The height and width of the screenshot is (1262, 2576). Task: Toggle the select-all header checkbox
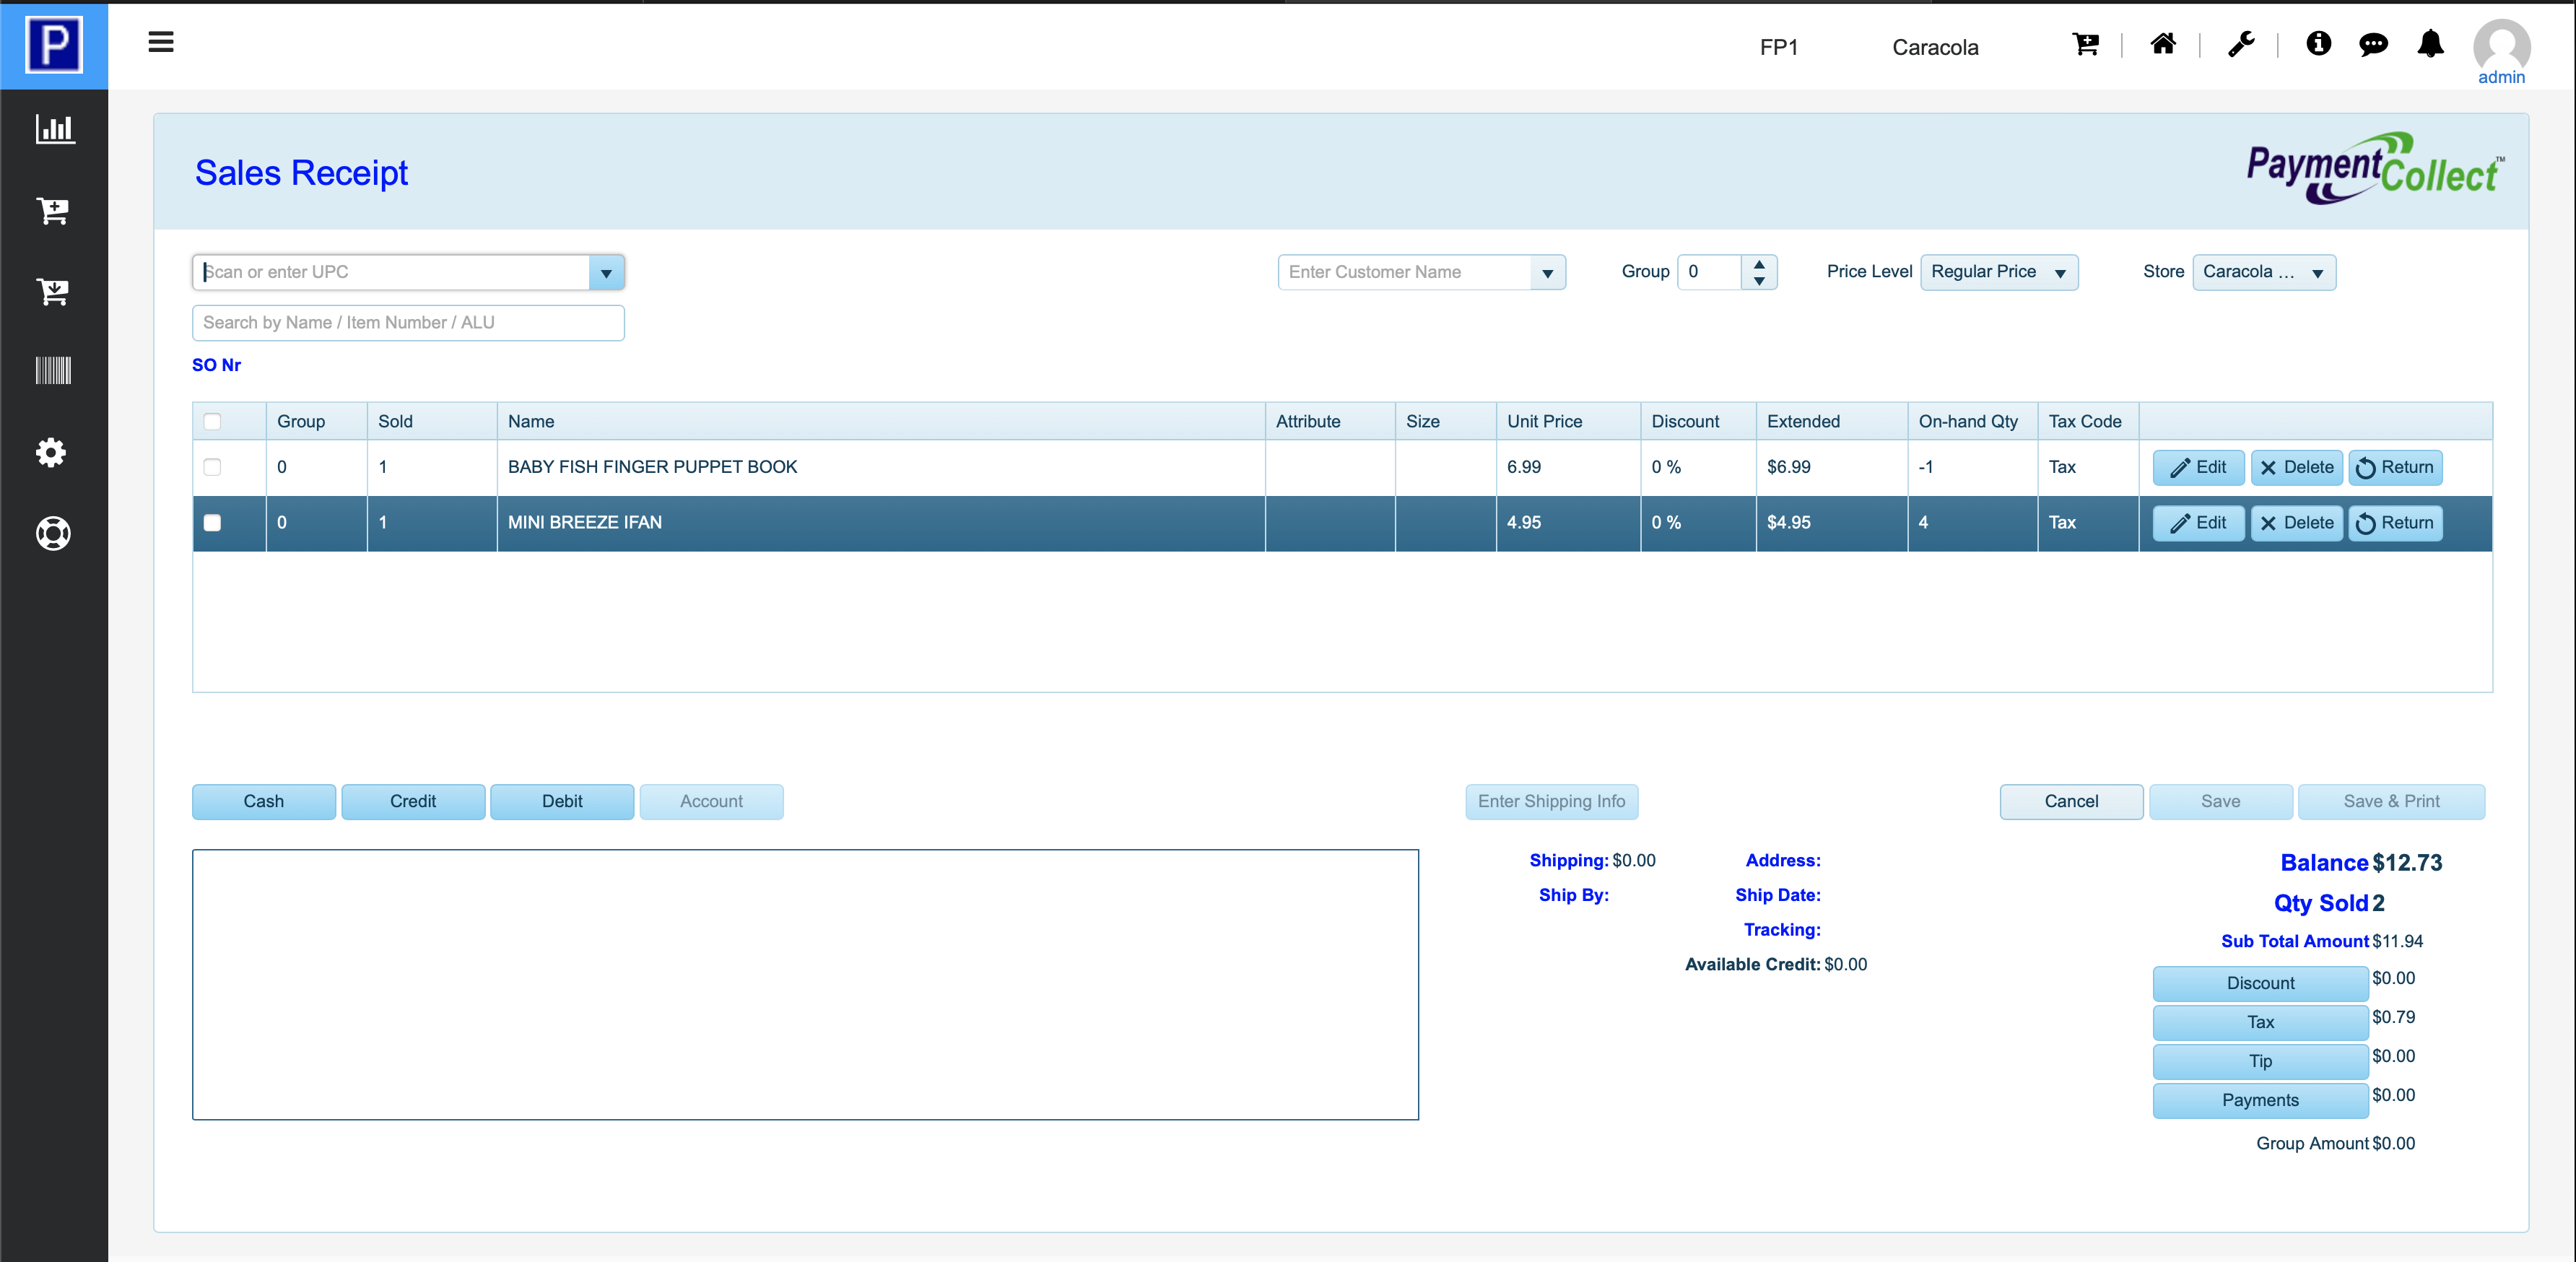pyautogui.click(x=212, y=422)
